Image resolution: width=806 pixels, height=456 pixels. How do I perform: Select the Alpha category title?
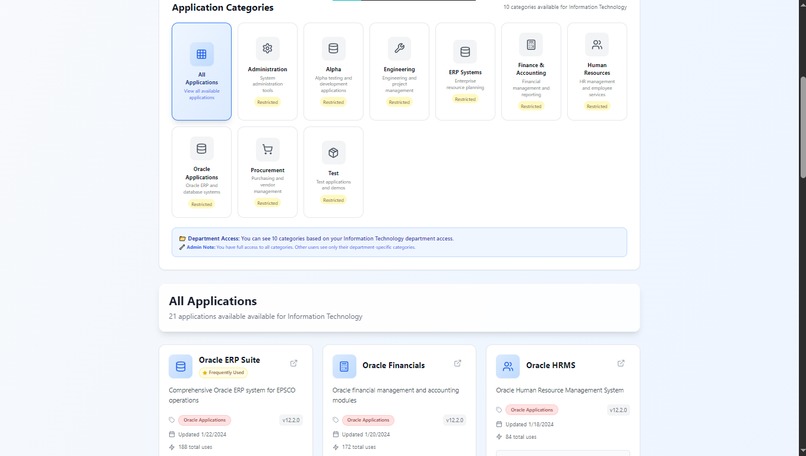333,69
